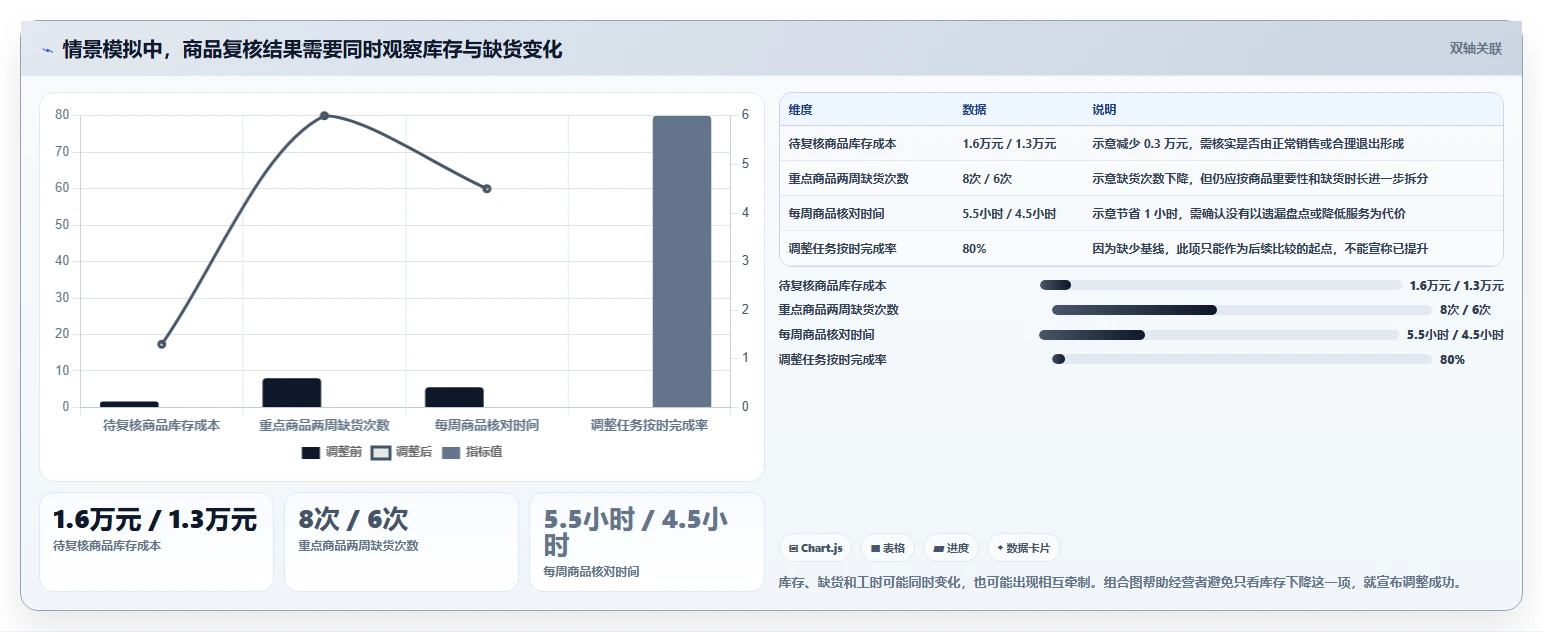The image size is (1543, 632).
Task: Click the line point above 每周商品核对时间
Action: [487, 189]
